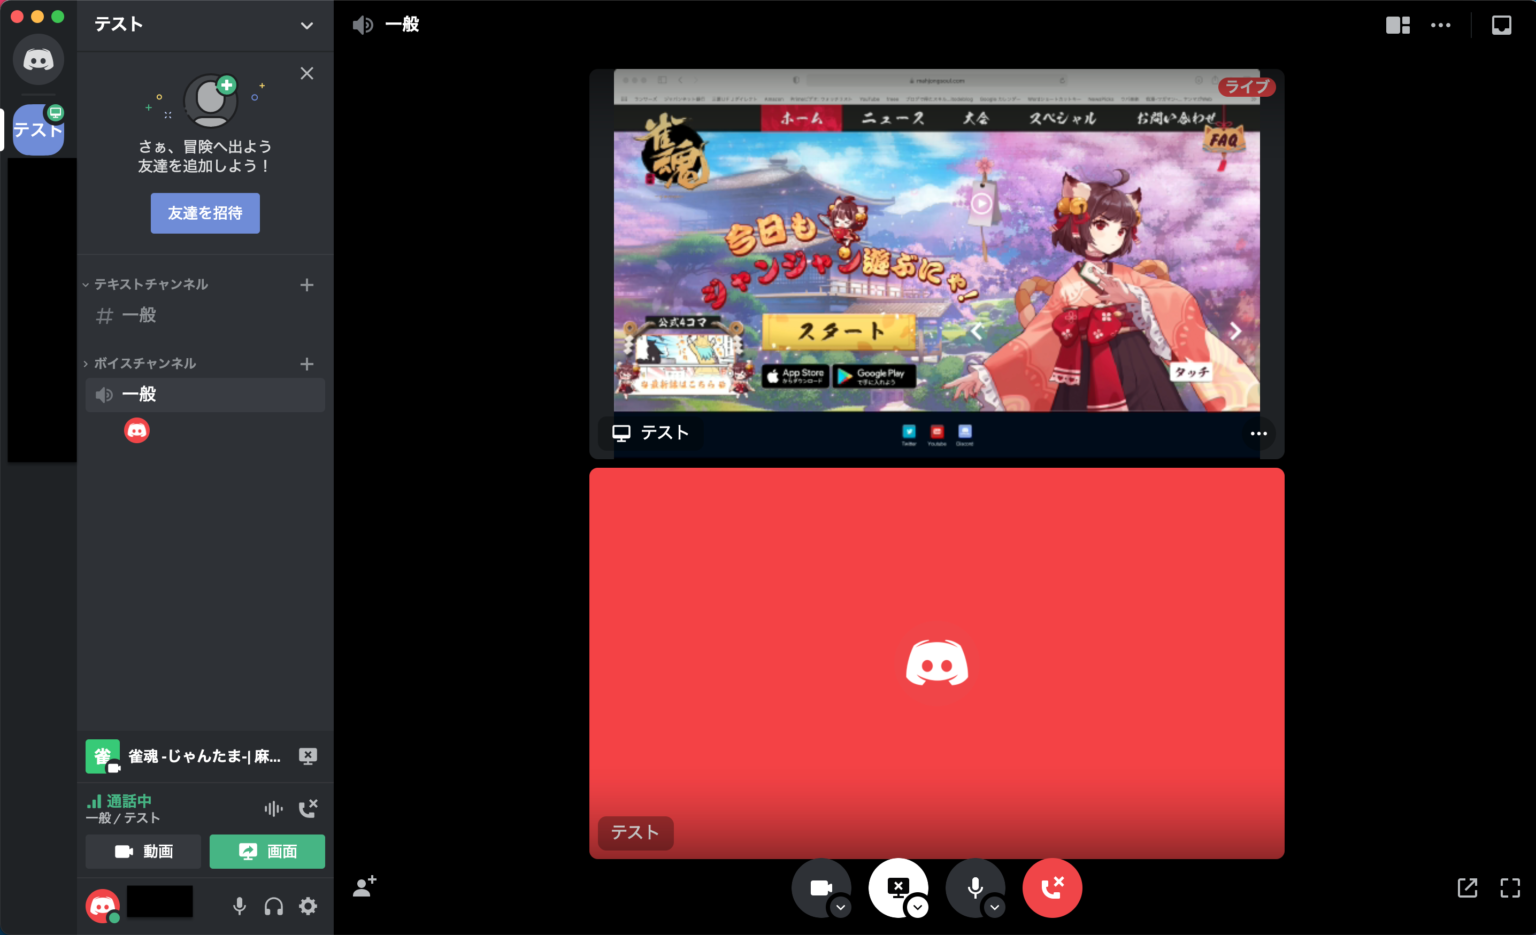This screenshot has height=935, width=1536.
Task: Hang up the call red button
Action: pos(1052,888)
